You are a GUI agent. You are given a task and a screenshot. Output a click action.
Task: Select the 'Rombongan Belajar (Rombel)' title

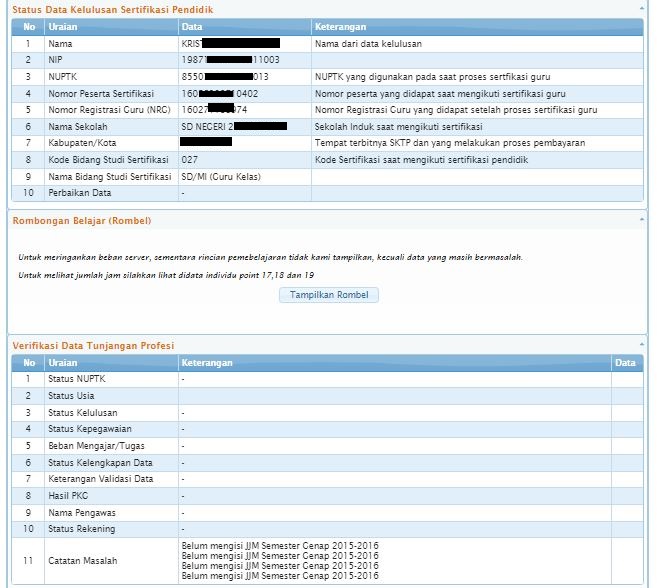tap(82, 221)
